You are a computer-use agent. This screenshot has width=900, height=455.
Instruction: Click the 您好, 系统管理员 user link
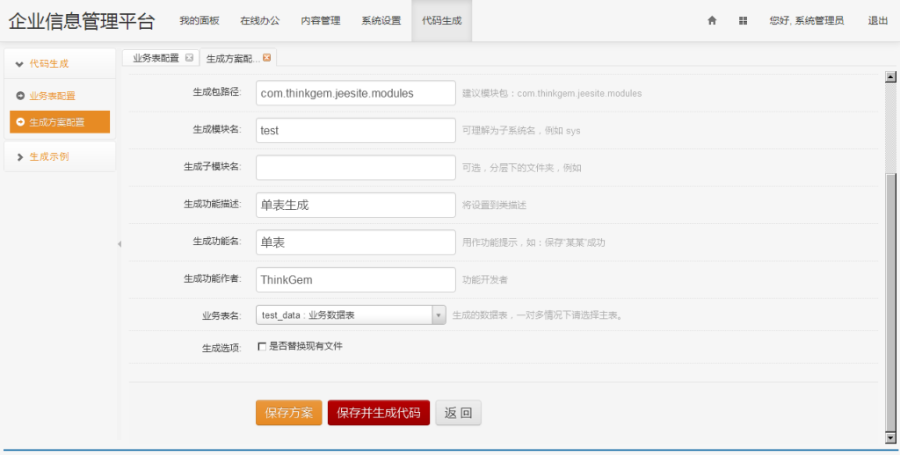[x=806, y=21]
